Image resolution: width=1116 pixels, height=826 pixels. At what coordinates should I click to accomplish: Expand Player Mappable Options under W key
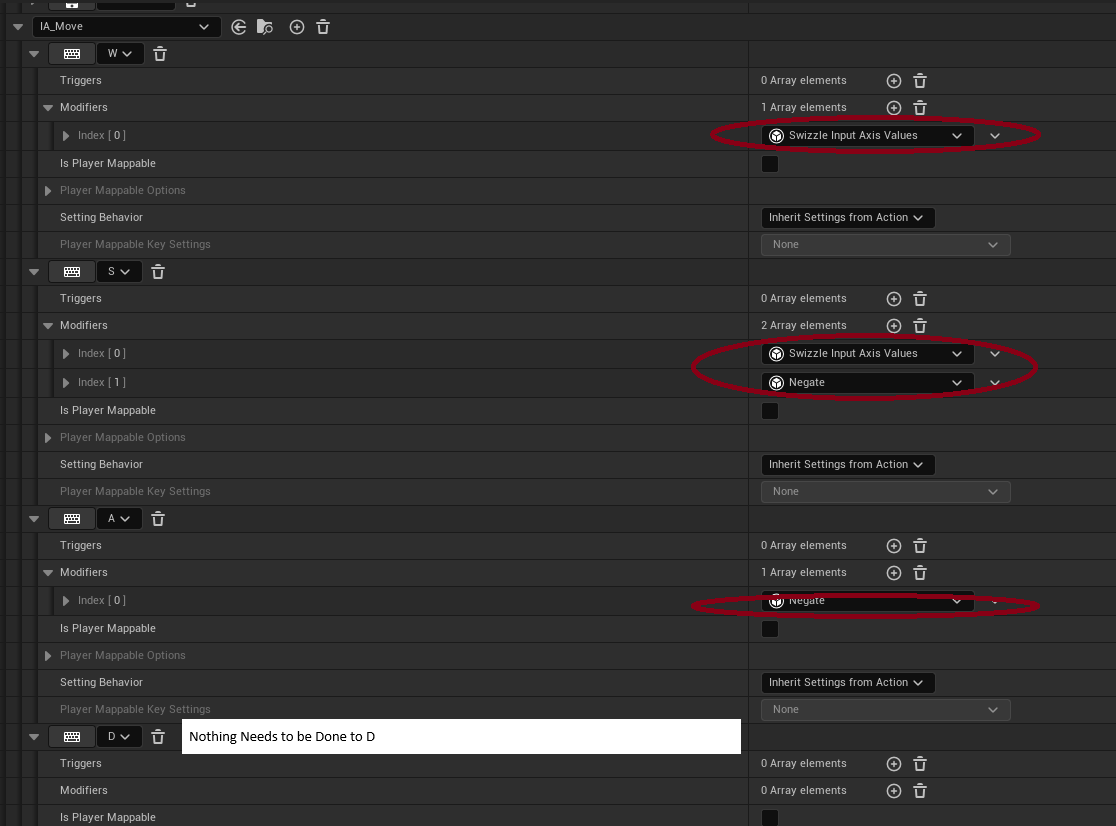[x=48, y=191]
